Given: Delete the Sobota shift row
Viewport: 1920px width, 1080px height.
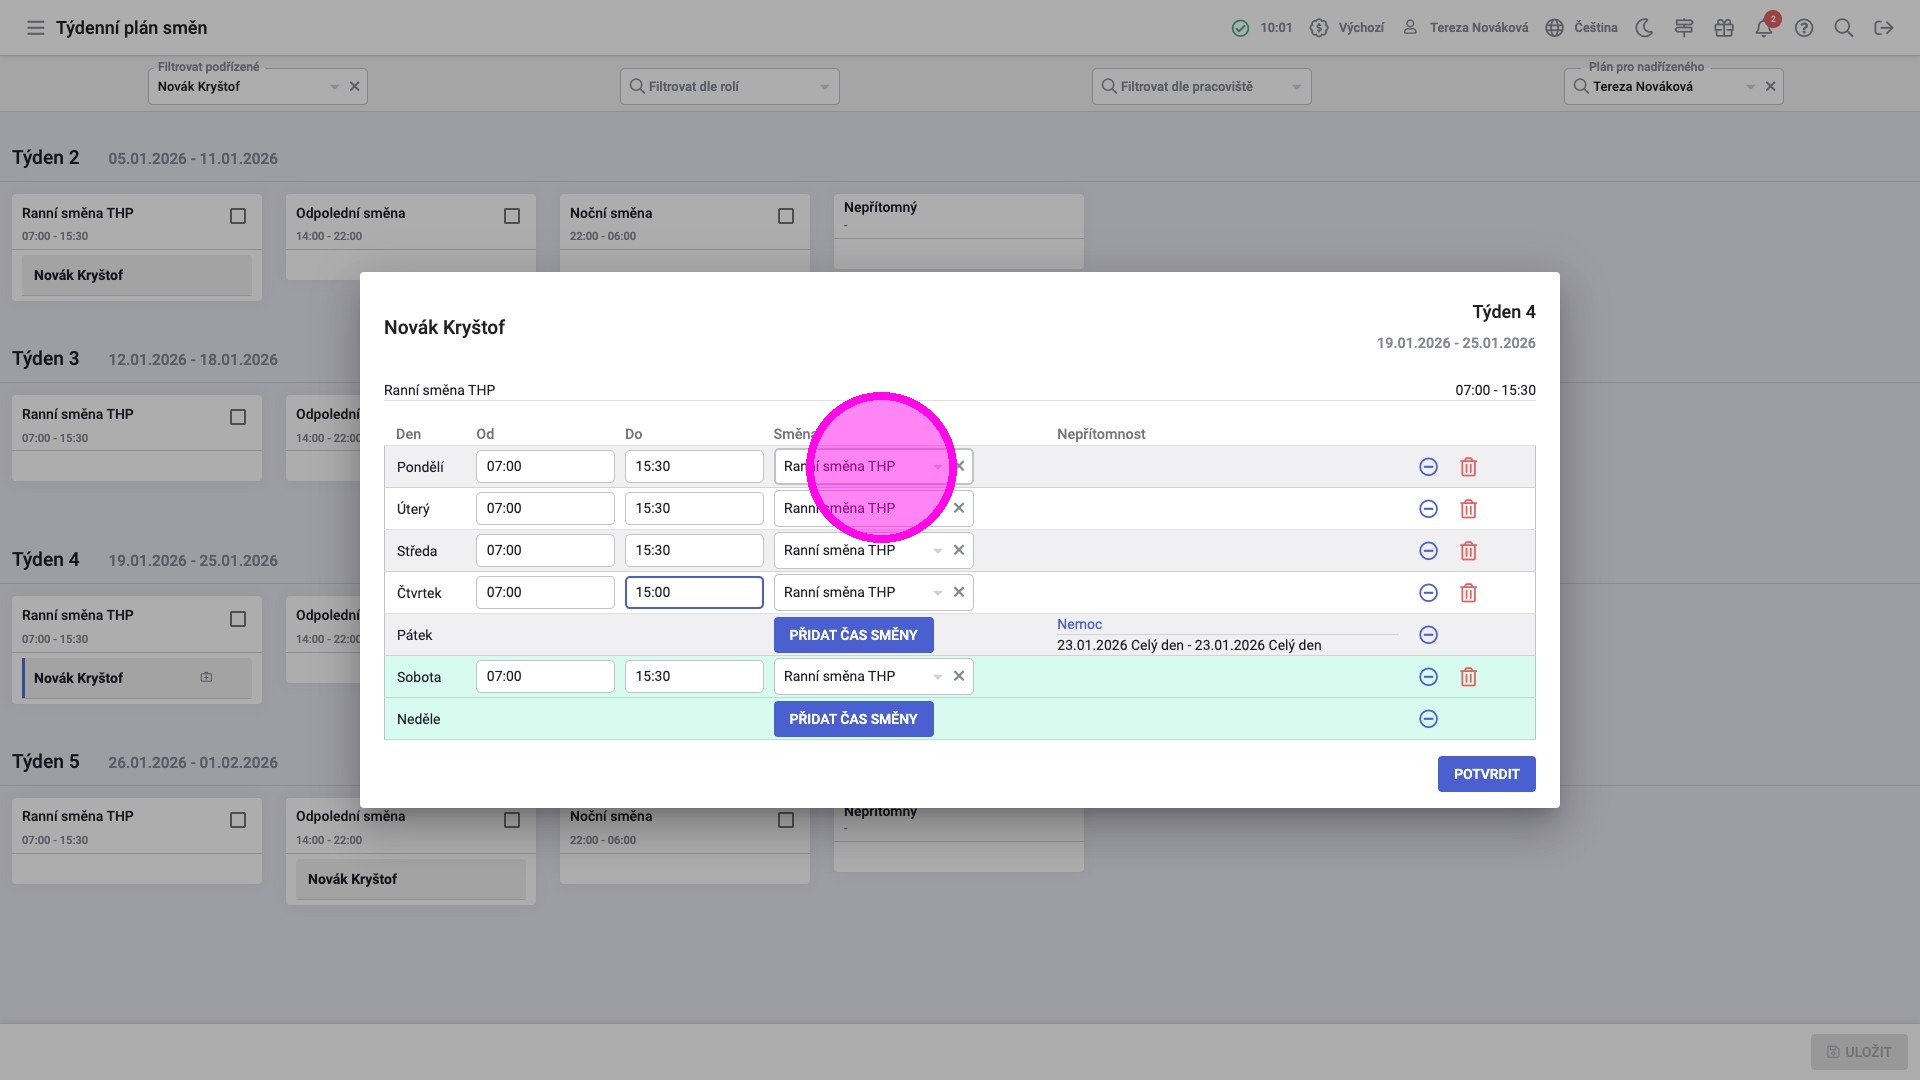Looking at the screenshot, I should pyautogui.click(x=1468, y=677).
